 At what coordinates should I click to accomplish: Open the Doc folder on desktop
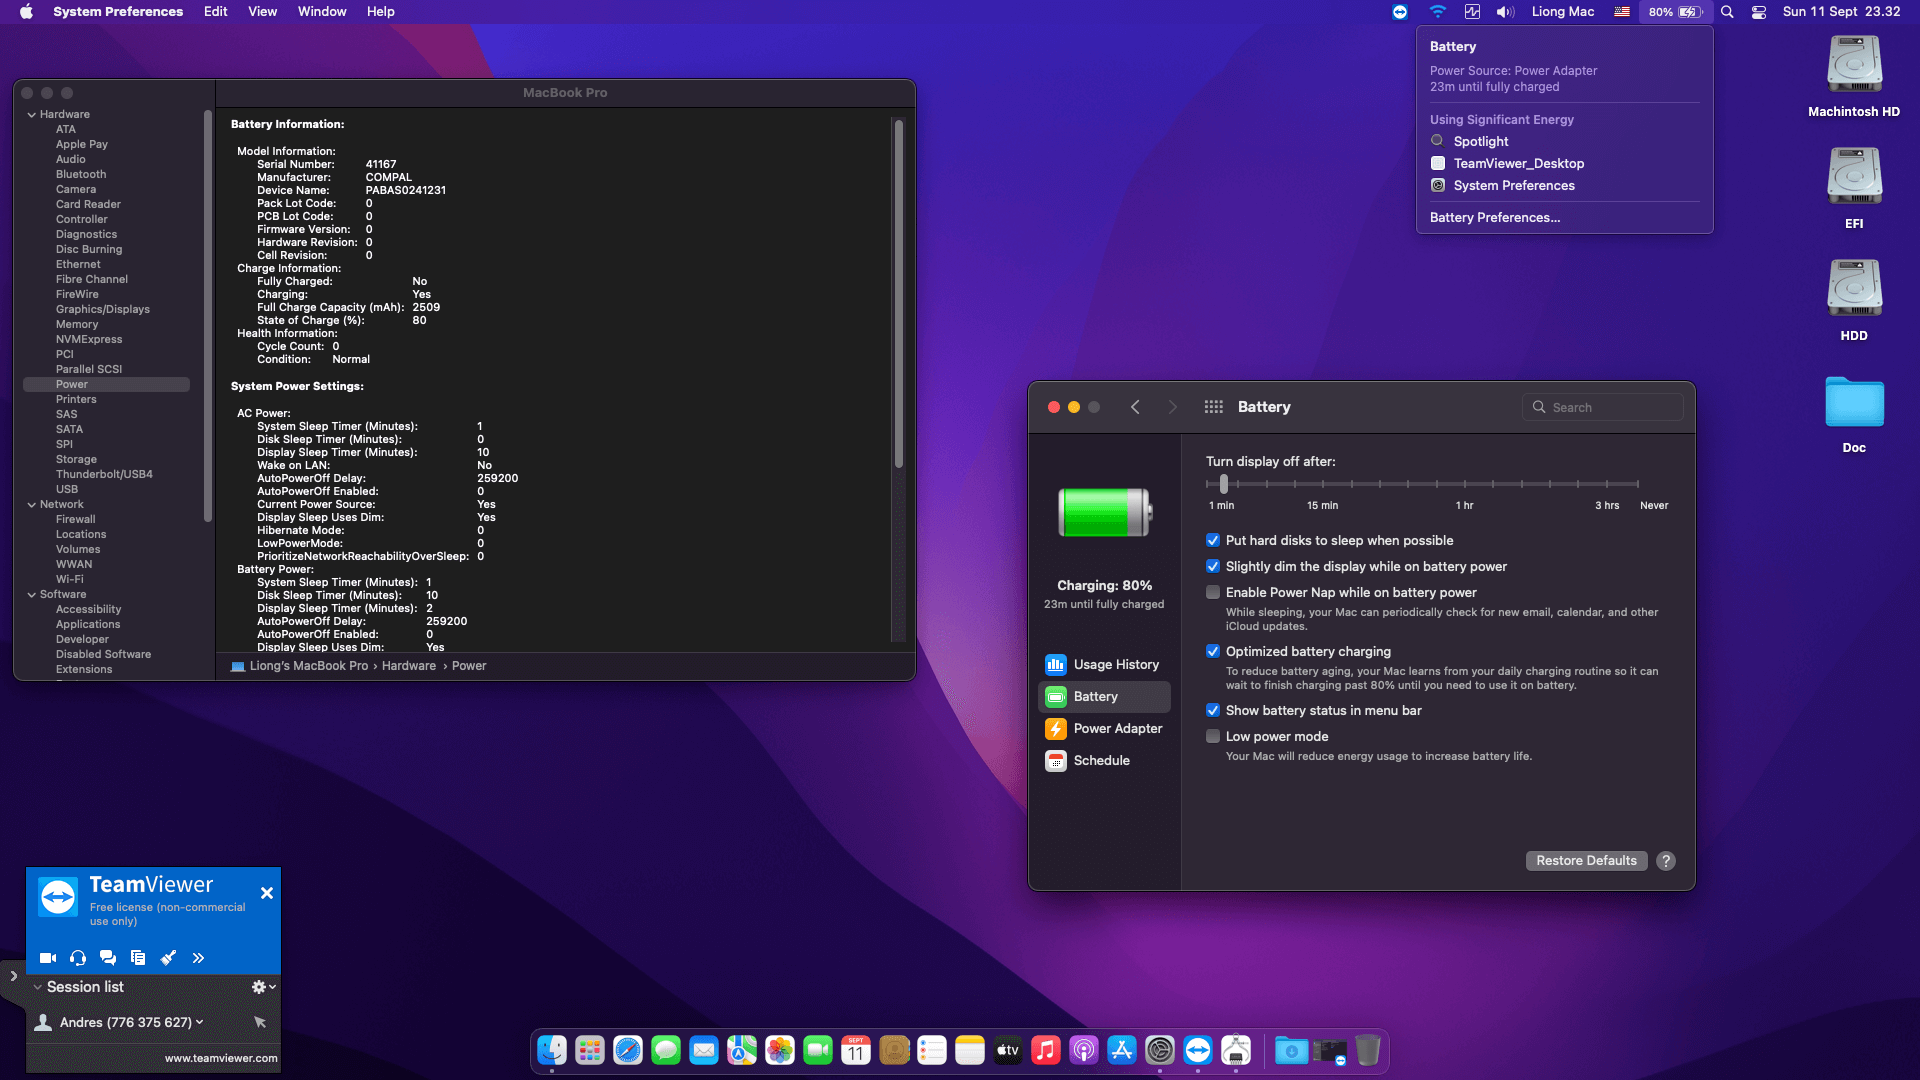(1854, 414)
